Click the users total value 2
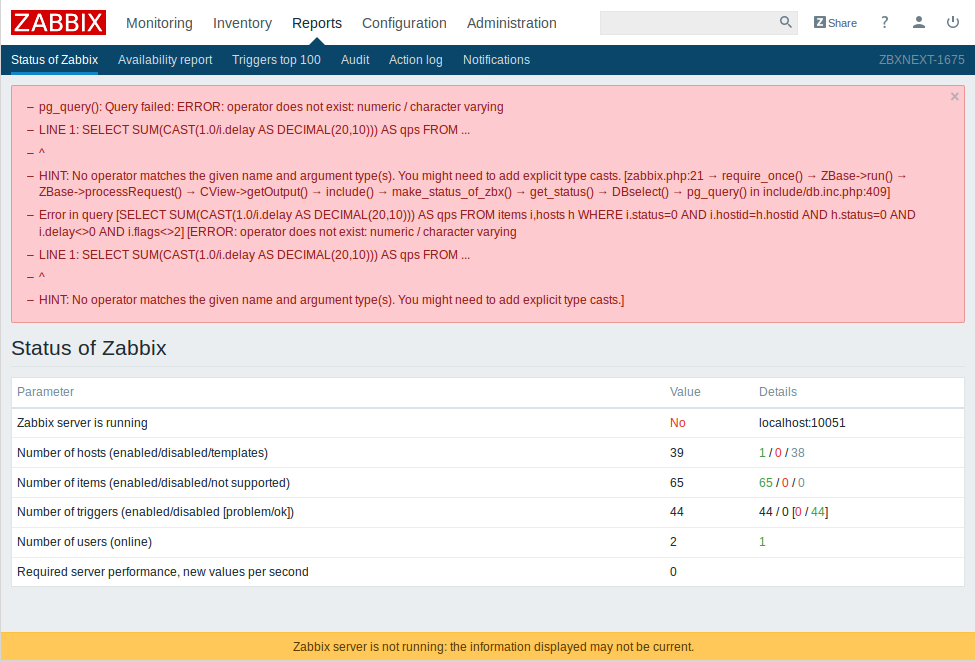 (x=673, y=542)
